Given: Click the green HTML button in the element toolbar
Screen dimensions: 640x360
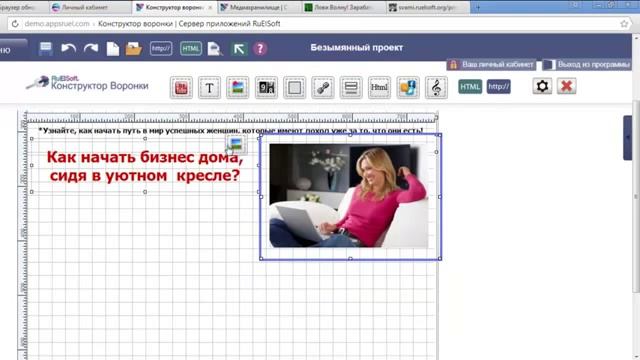Looking at the screenshot, I should pyautogui.click(x=470, y=87).
